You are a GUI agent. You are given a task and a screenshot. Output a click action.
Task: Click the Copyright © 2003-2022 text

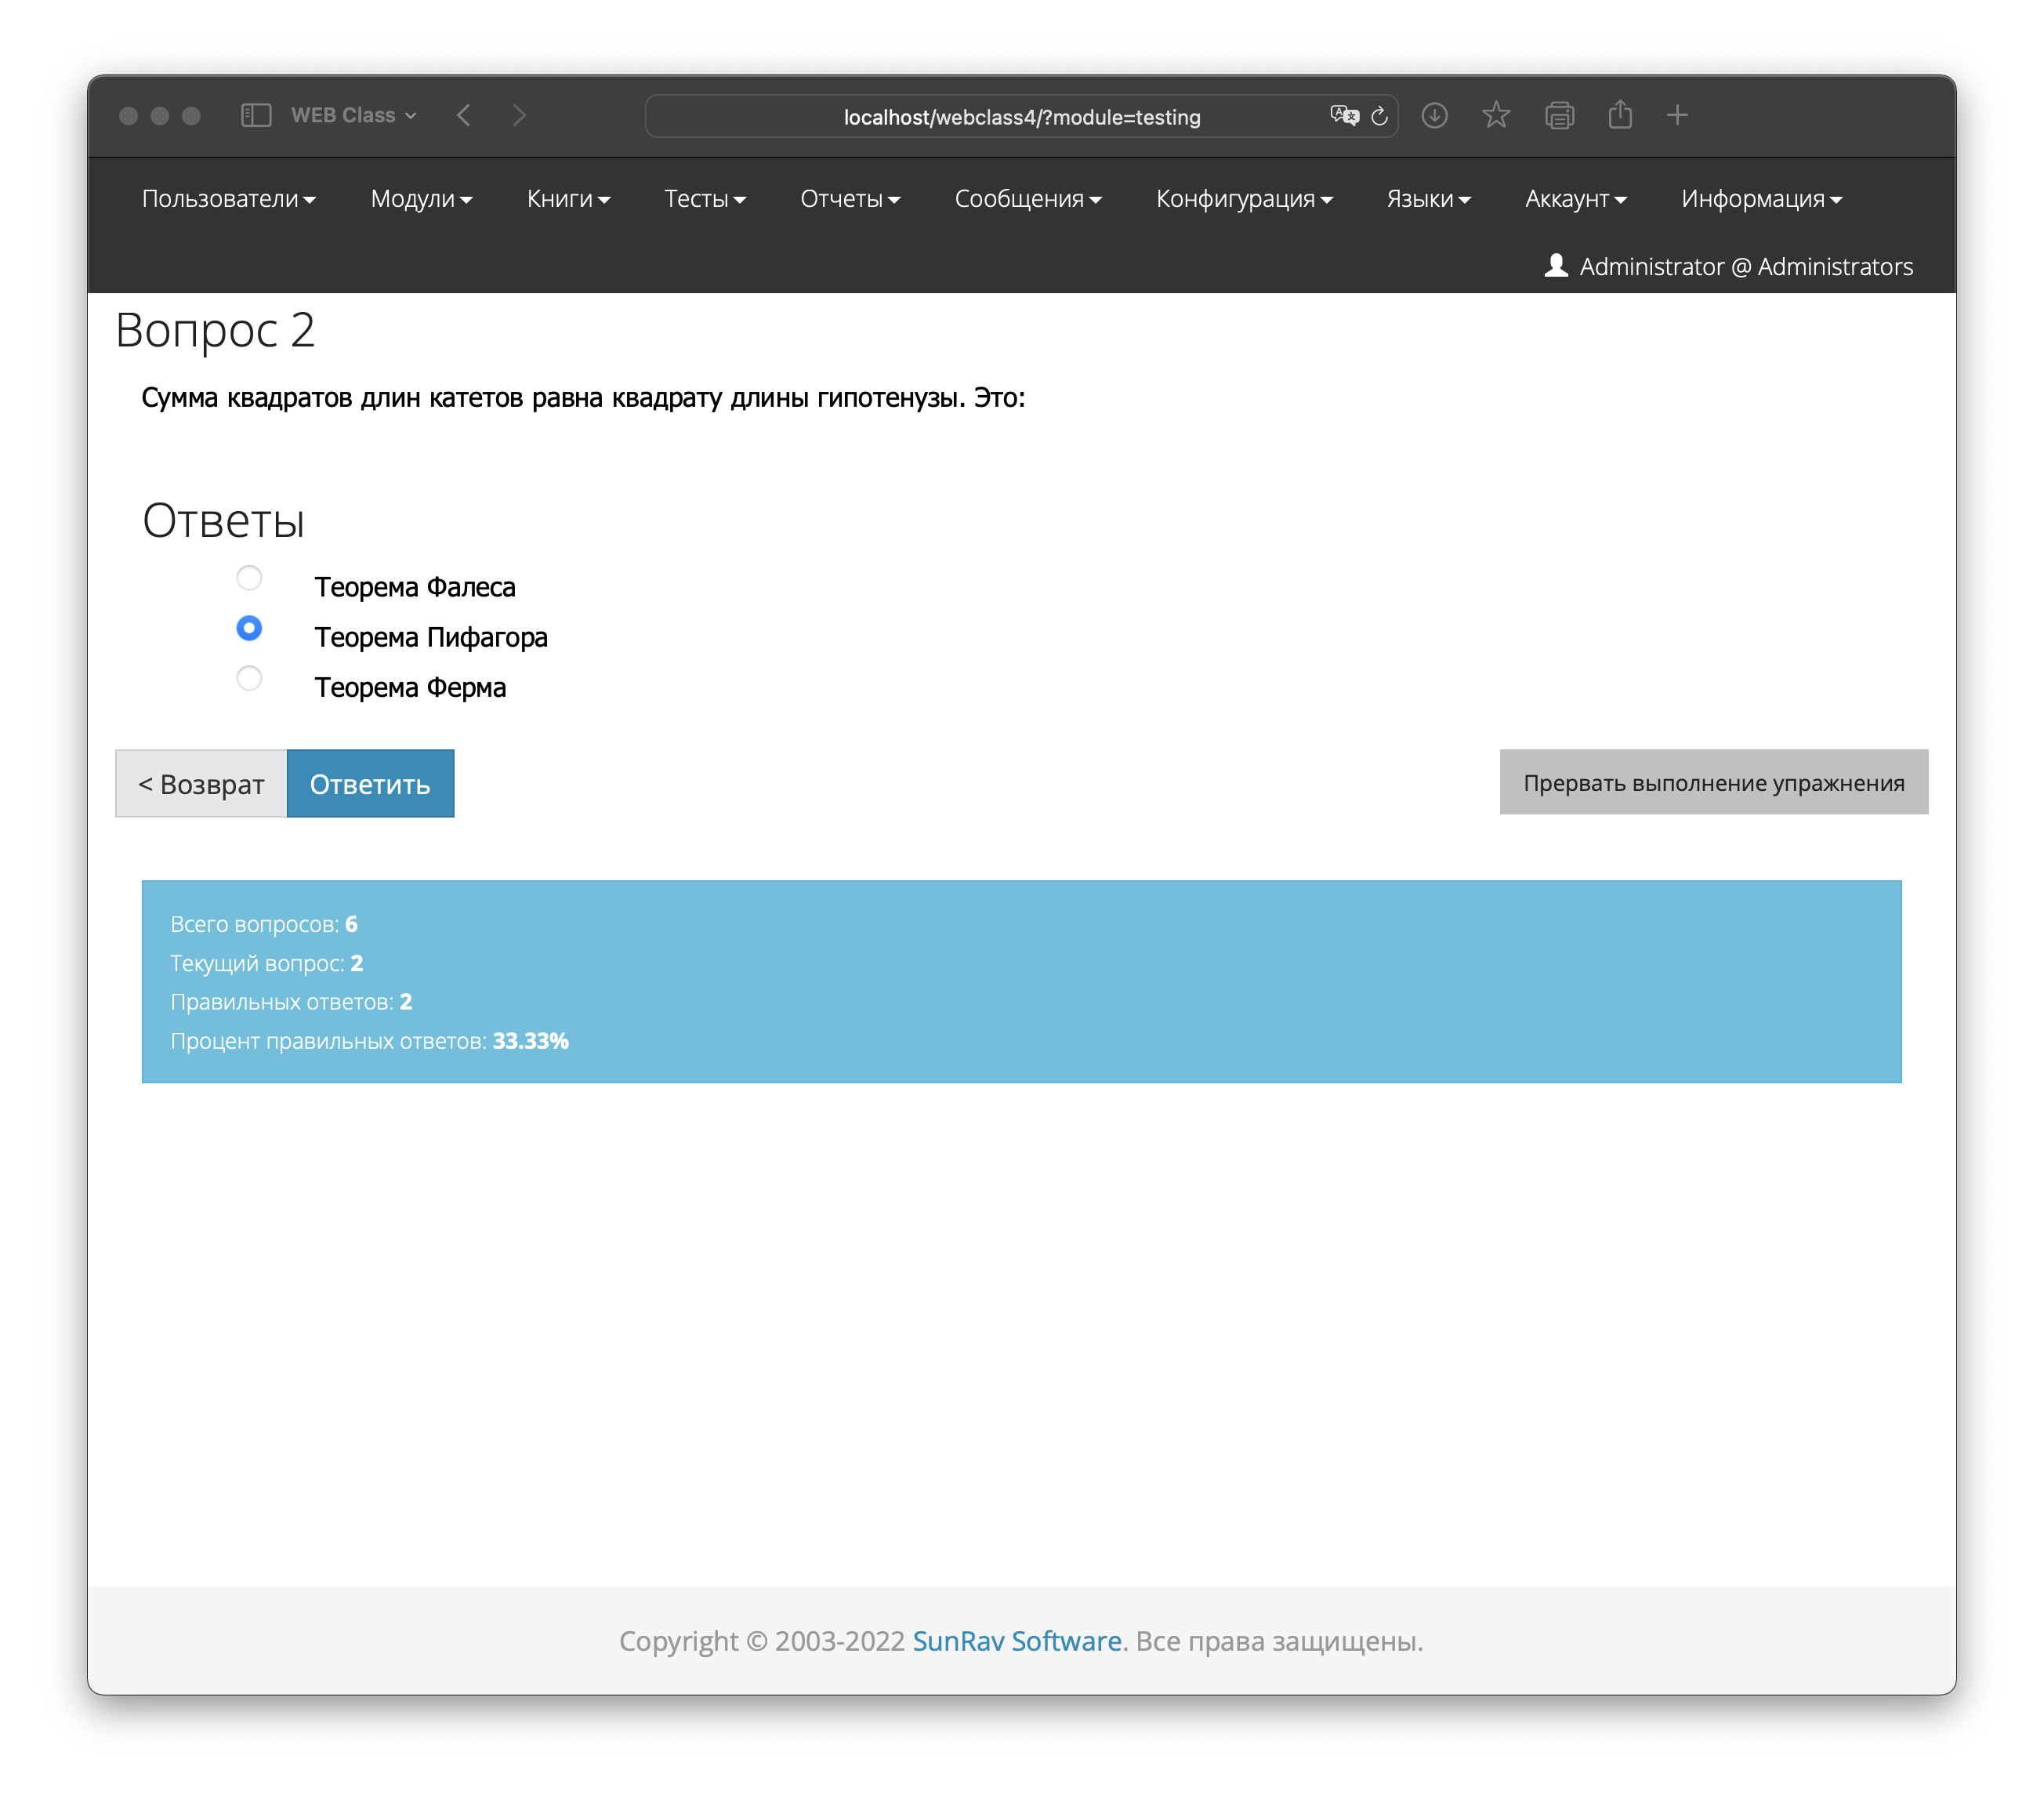761,1640
